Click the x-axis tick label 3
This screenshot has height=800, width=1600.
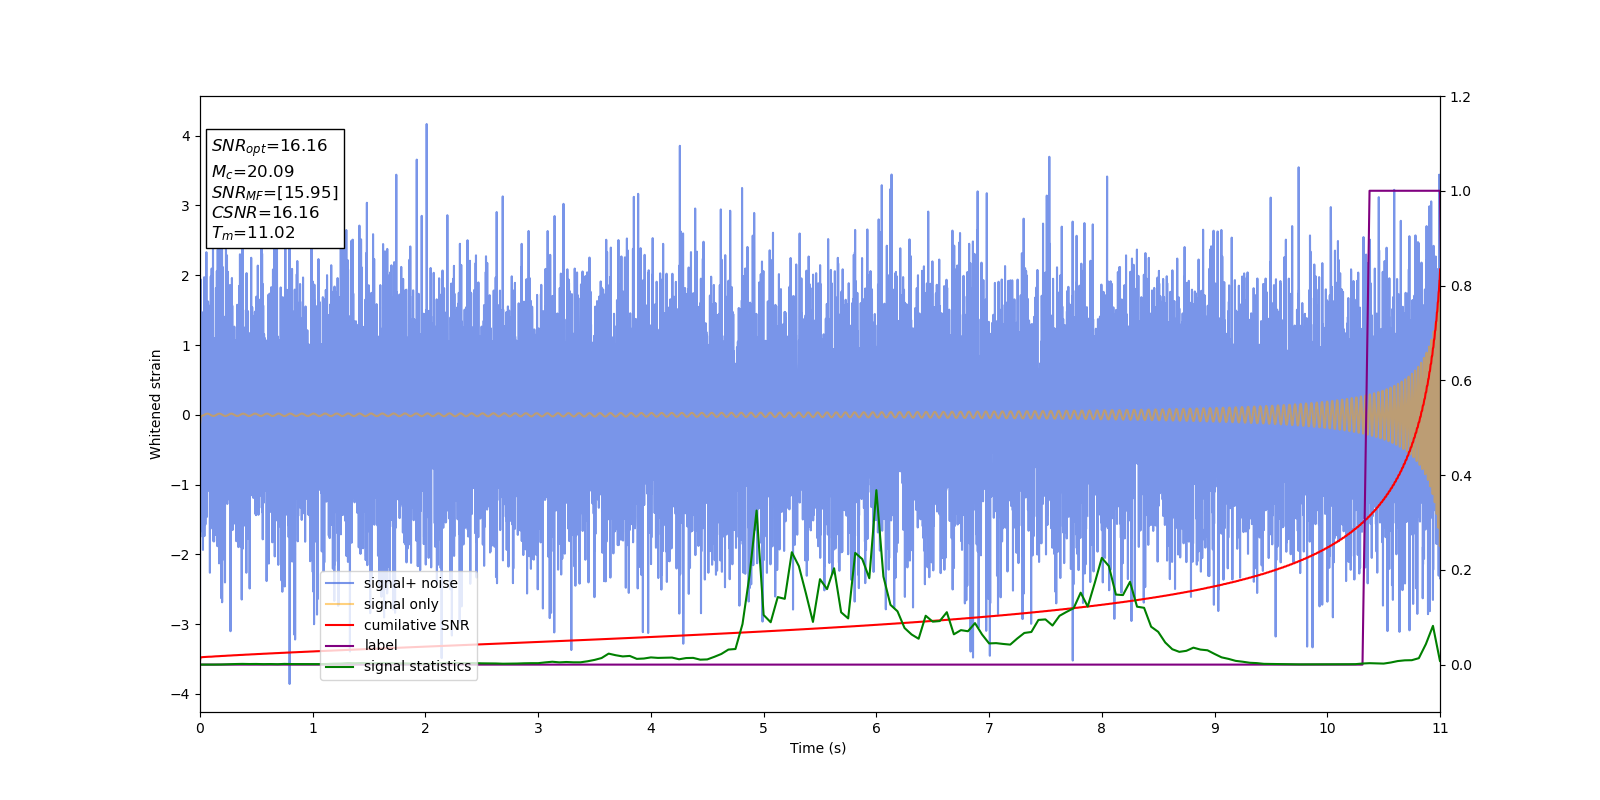[538, 728]
